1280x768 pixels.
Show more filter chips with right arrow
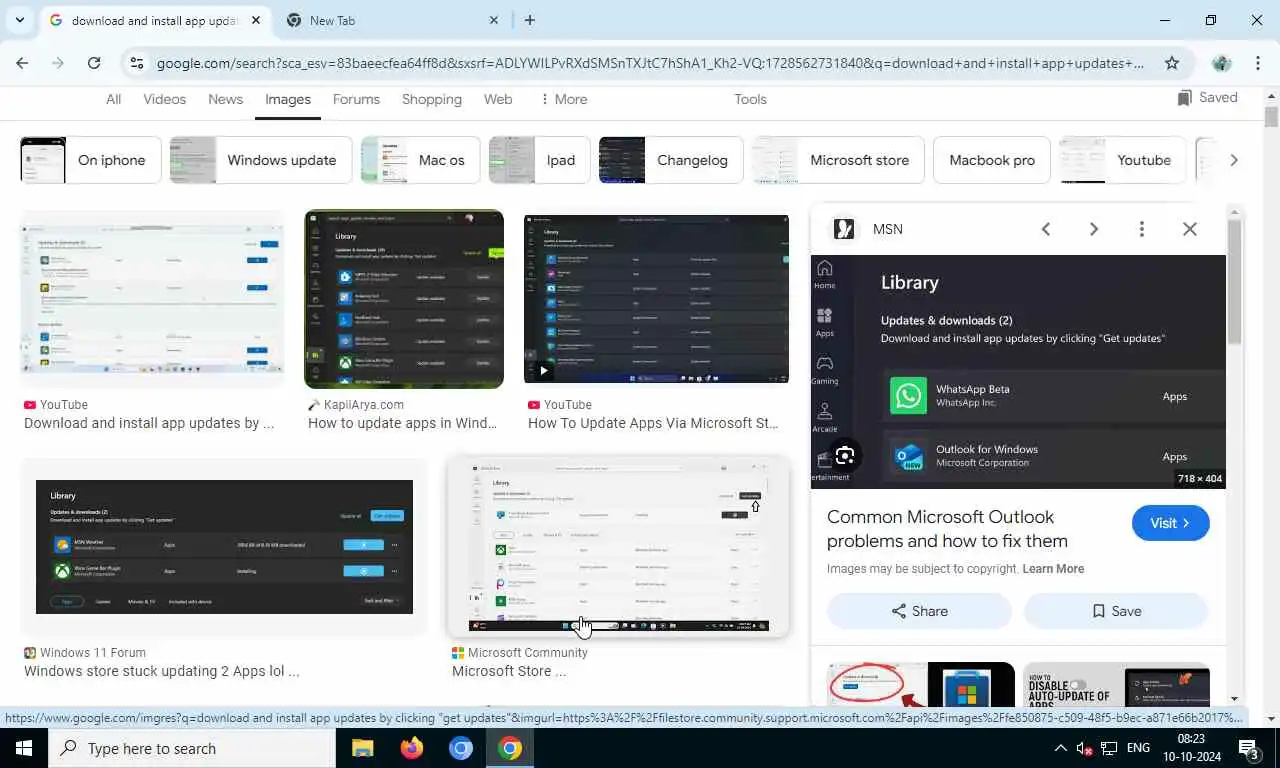[1233, 160]
